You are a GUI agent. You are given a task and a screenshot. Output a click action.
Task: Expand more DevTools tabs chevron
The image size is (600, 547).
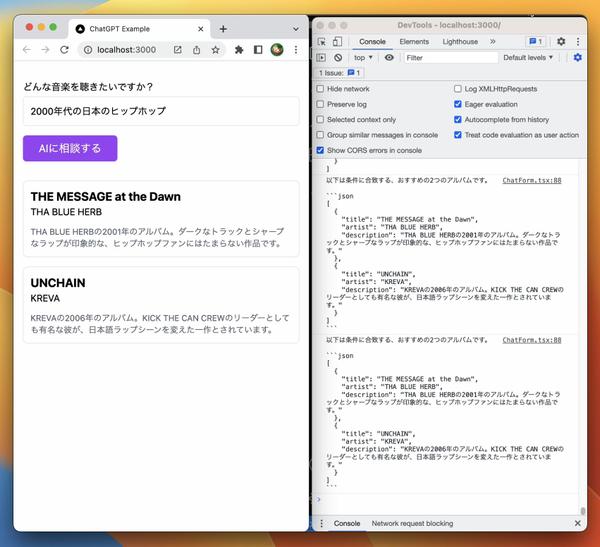tap(493, 41)
